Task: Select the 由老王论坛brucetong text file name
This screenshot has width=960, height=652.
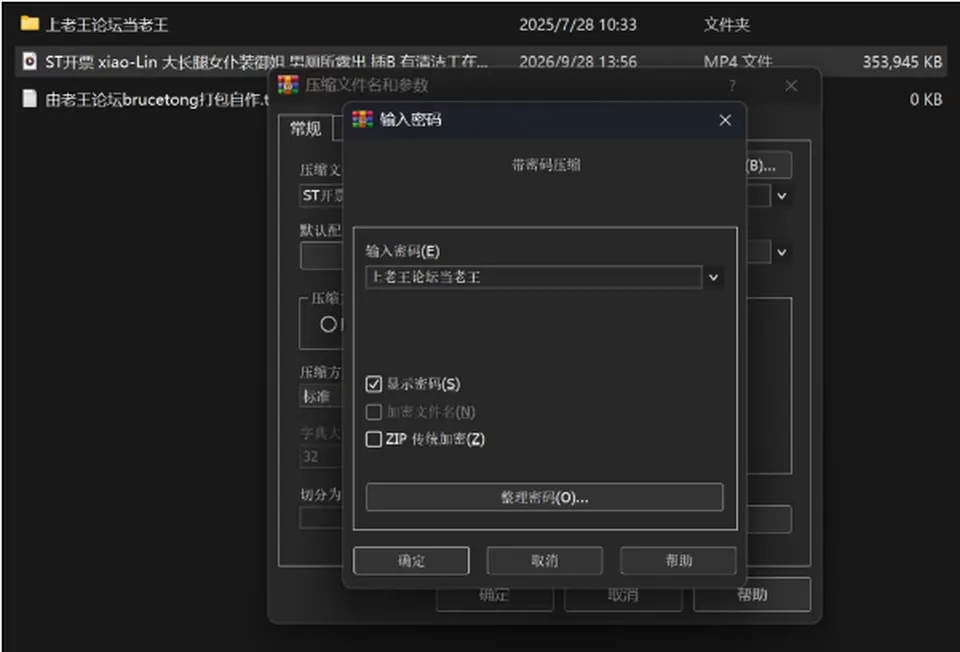Action: (x=157, y=99)
